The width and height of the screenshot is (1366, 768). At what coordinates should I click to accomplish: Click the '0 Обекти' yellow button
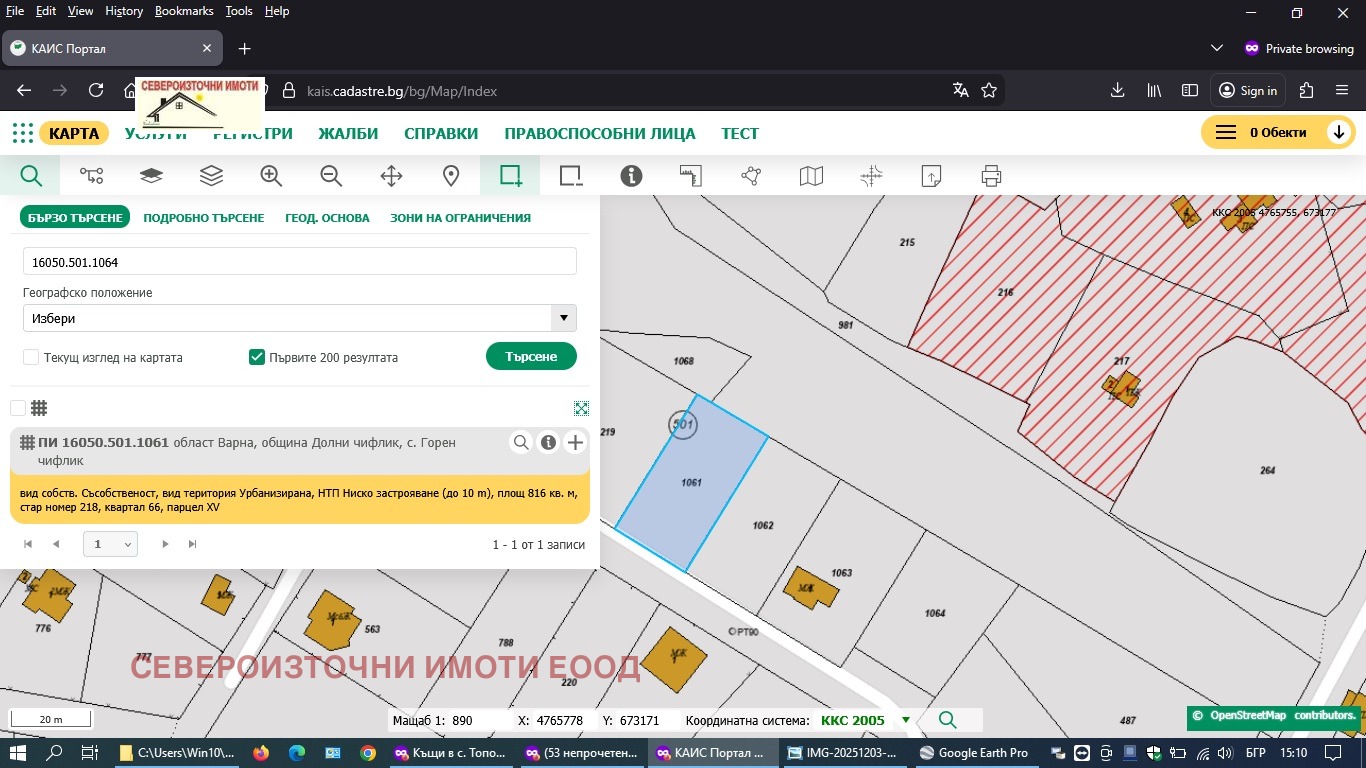point(1277,133)
